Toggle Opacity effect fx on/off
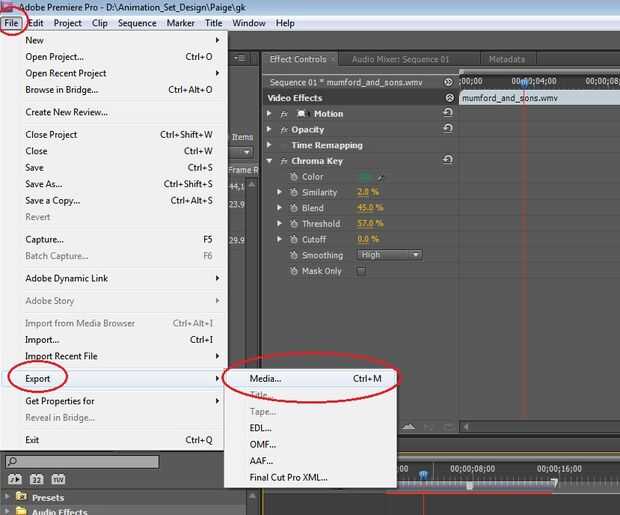Viewport: 620px width, 515px height. [x=284, y=130]
